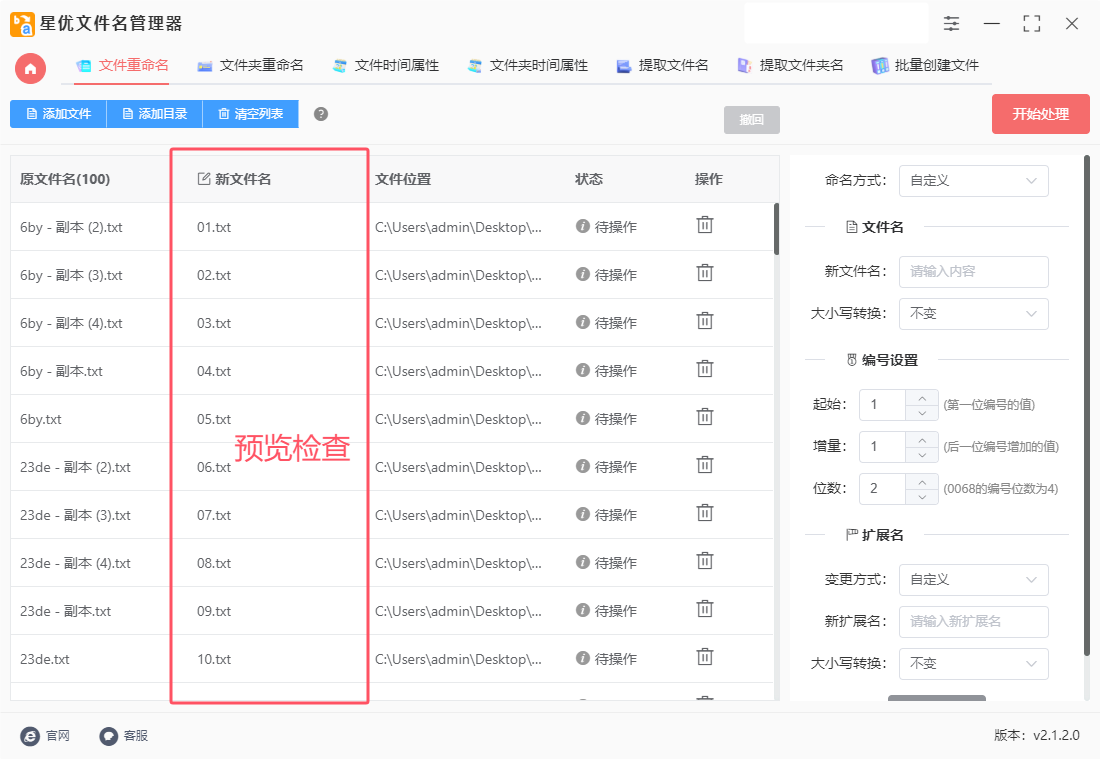
Task: Start processing with 开始处理 button
Action: tap(1040, 114)
